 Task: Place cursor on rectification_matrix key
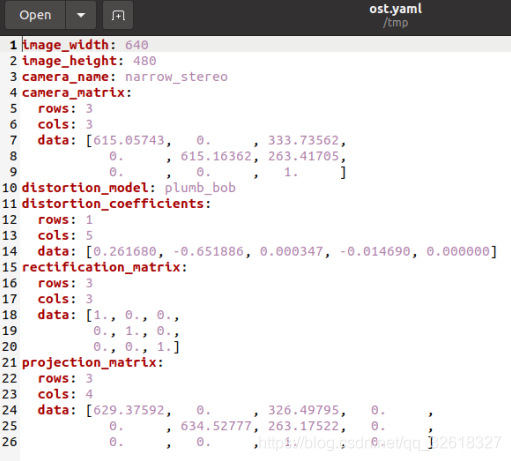pos(101,267)
